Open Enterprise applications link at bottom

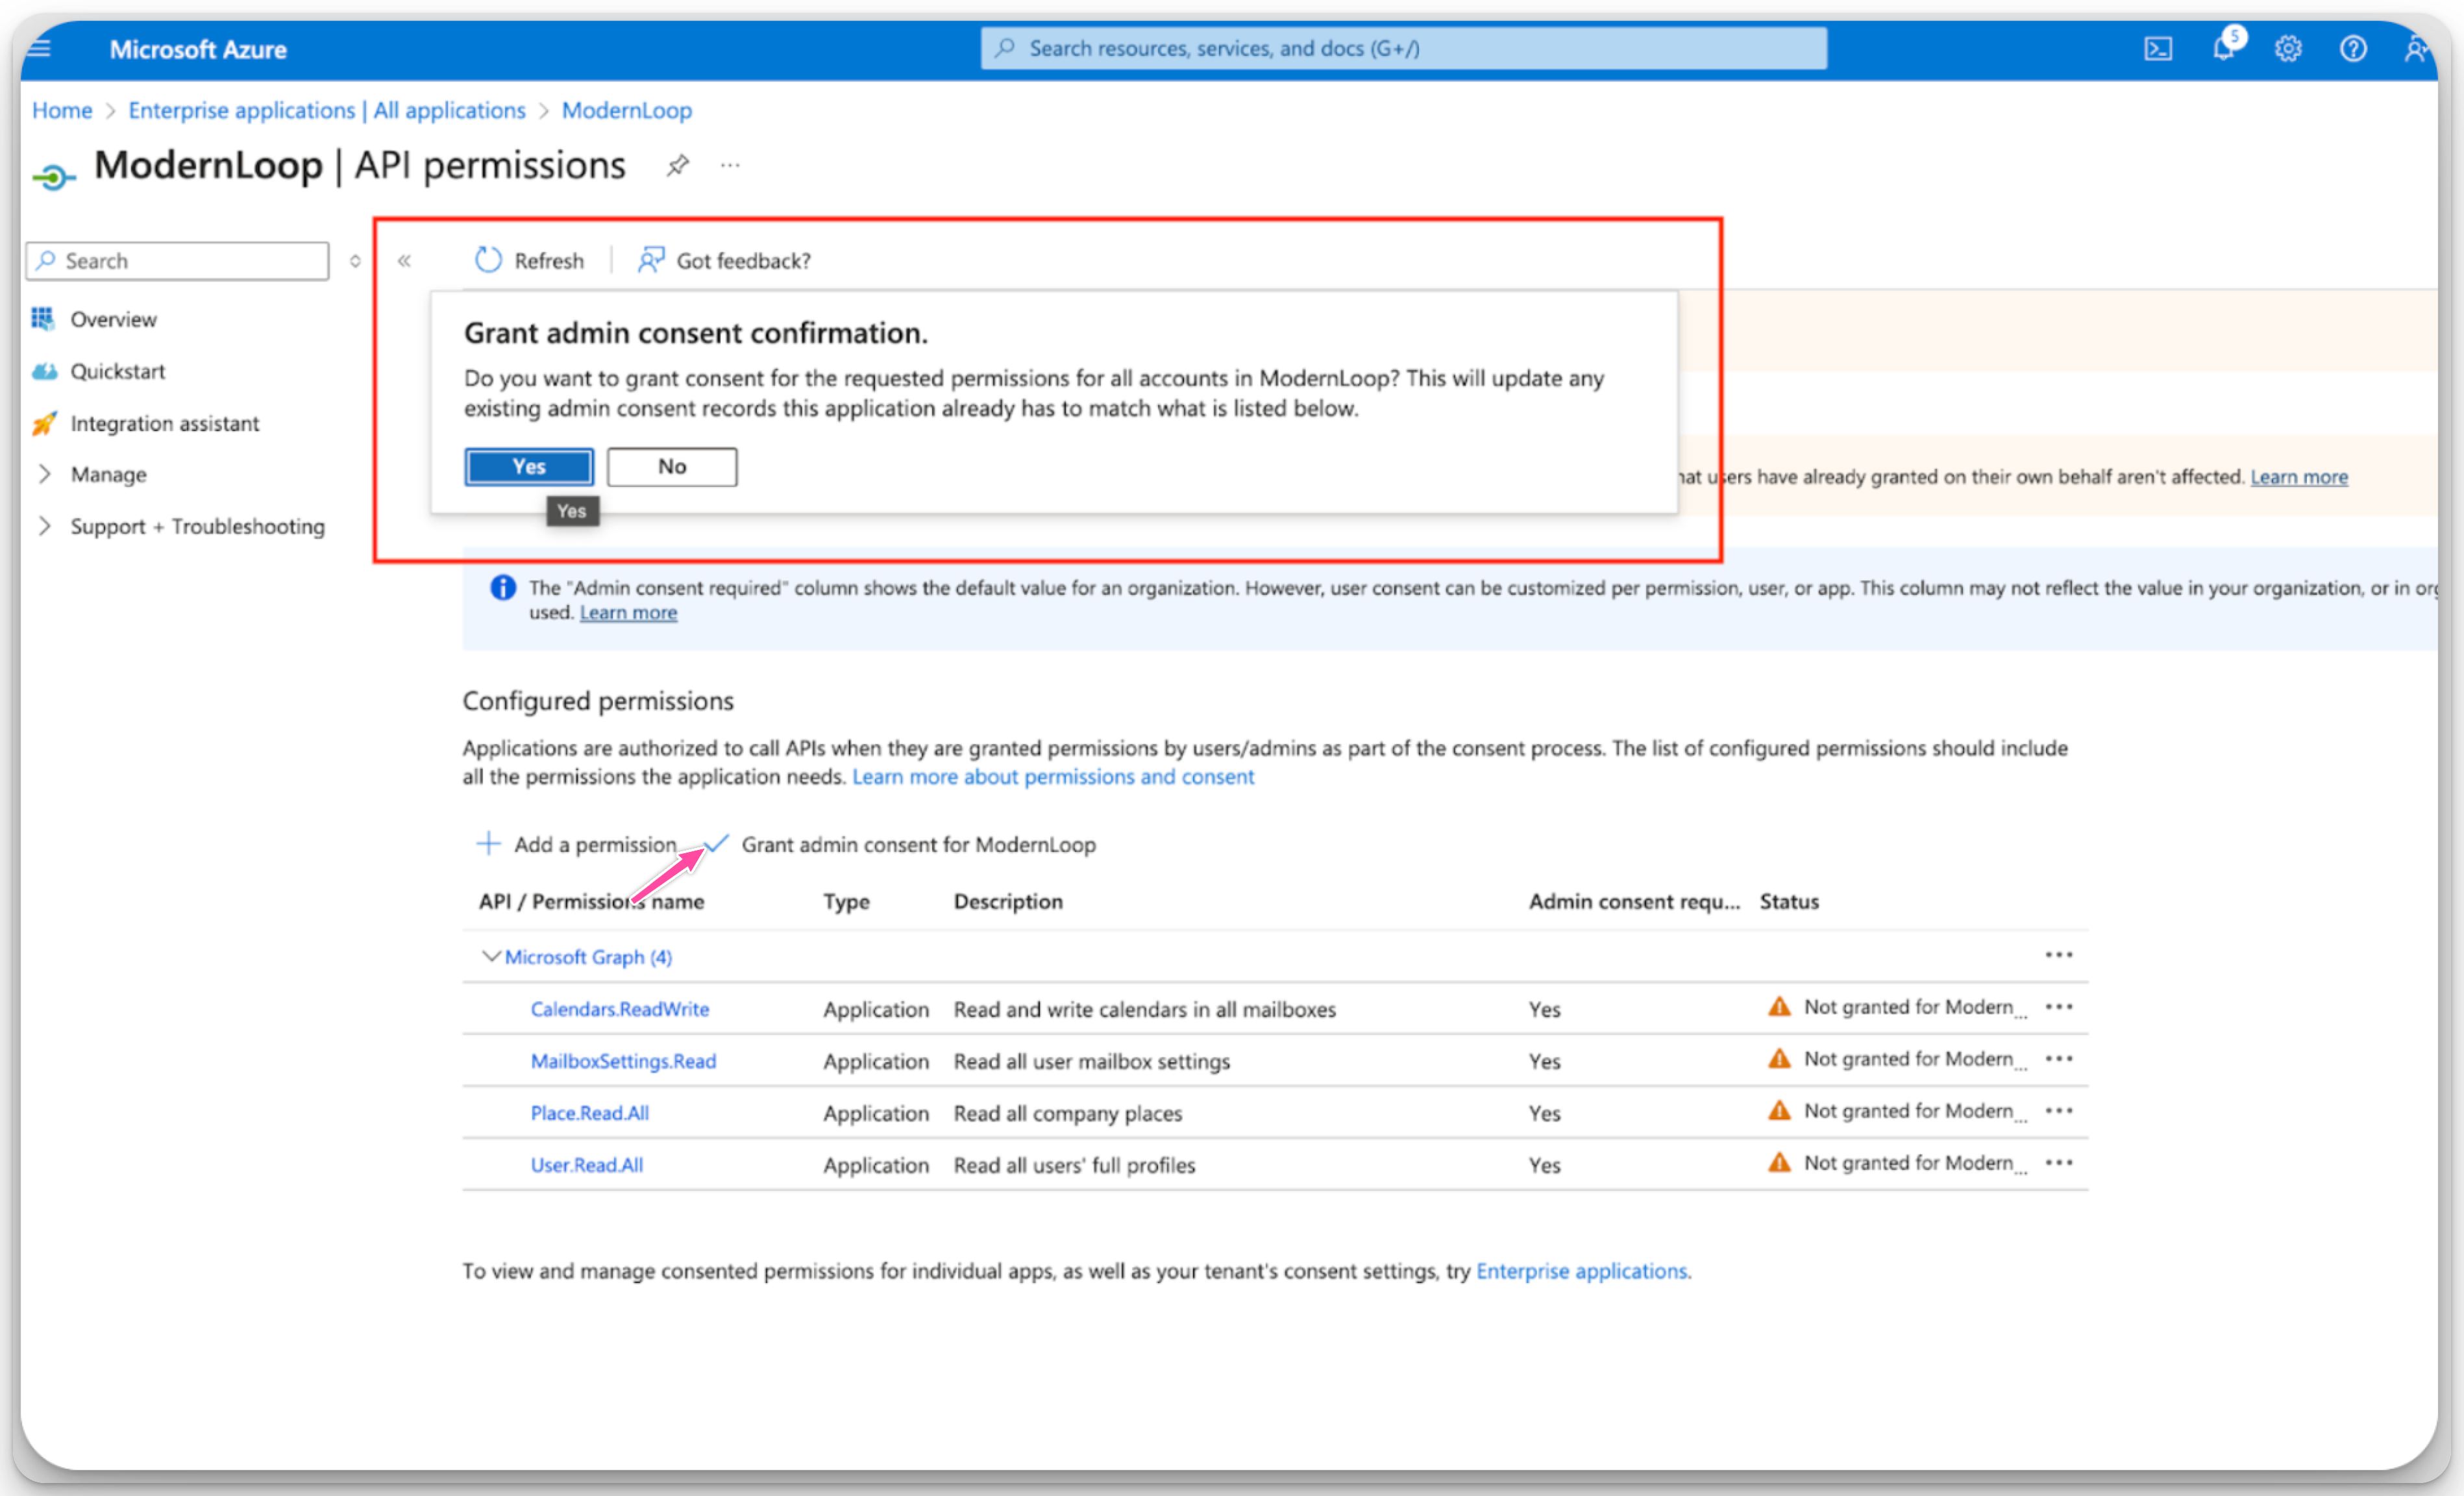point(1582,1271)
